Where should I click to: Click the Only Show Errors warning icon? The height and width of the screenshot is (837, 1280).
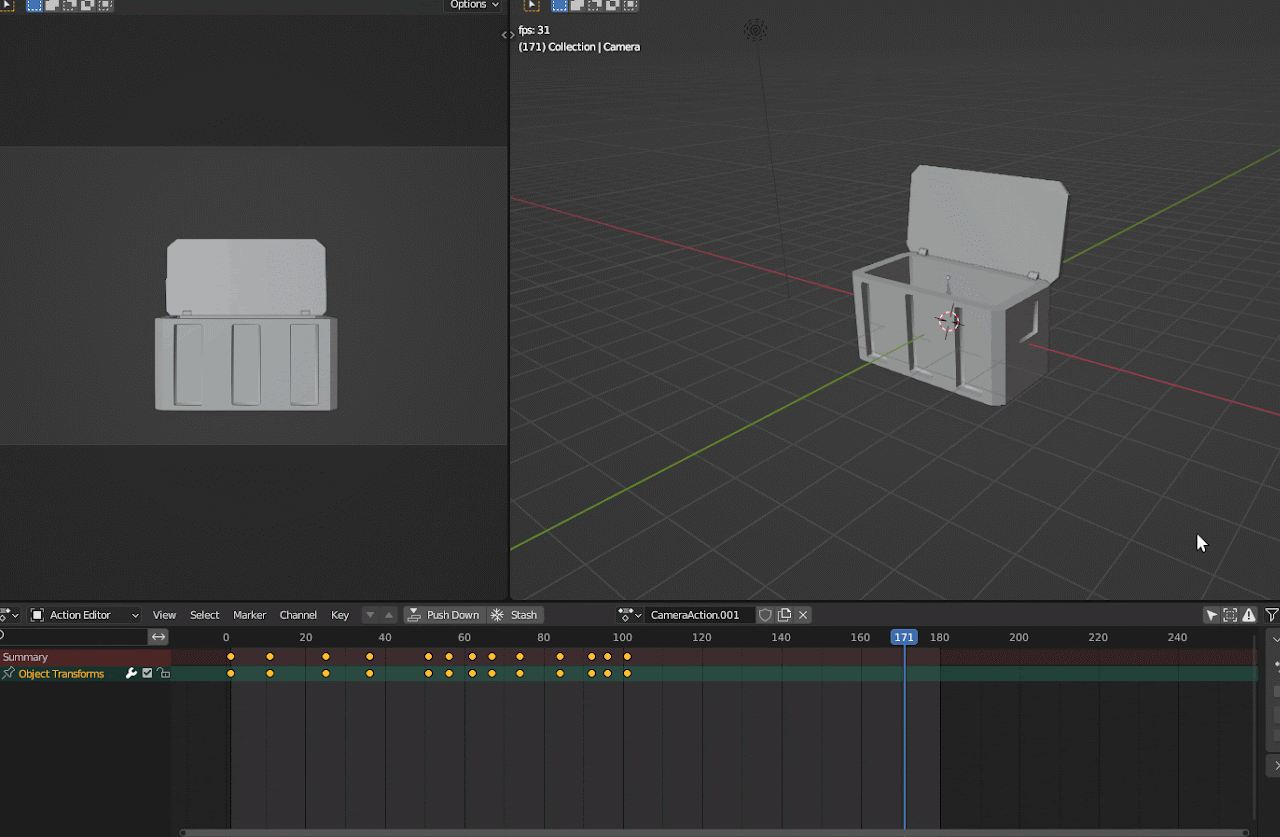[1249, 615]
